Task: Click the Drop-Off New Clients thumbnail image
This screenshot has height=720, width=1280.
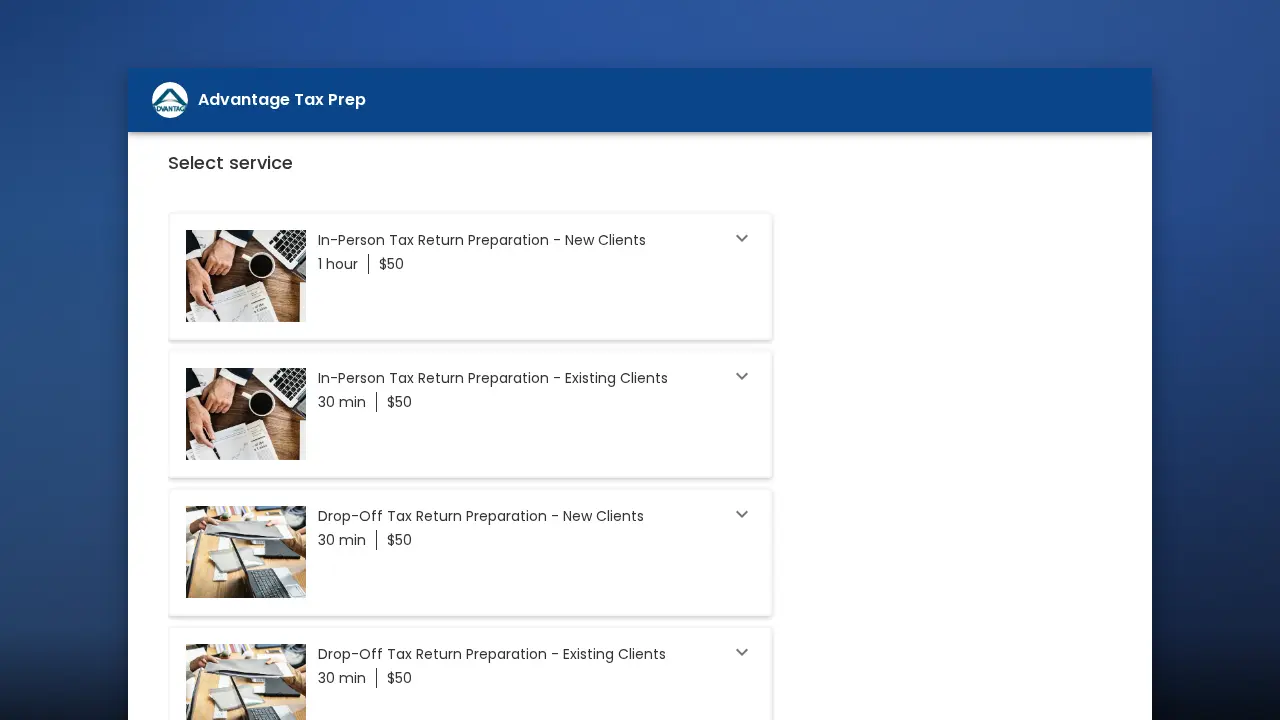Action: pyautogui.click(x=246, y=552)
